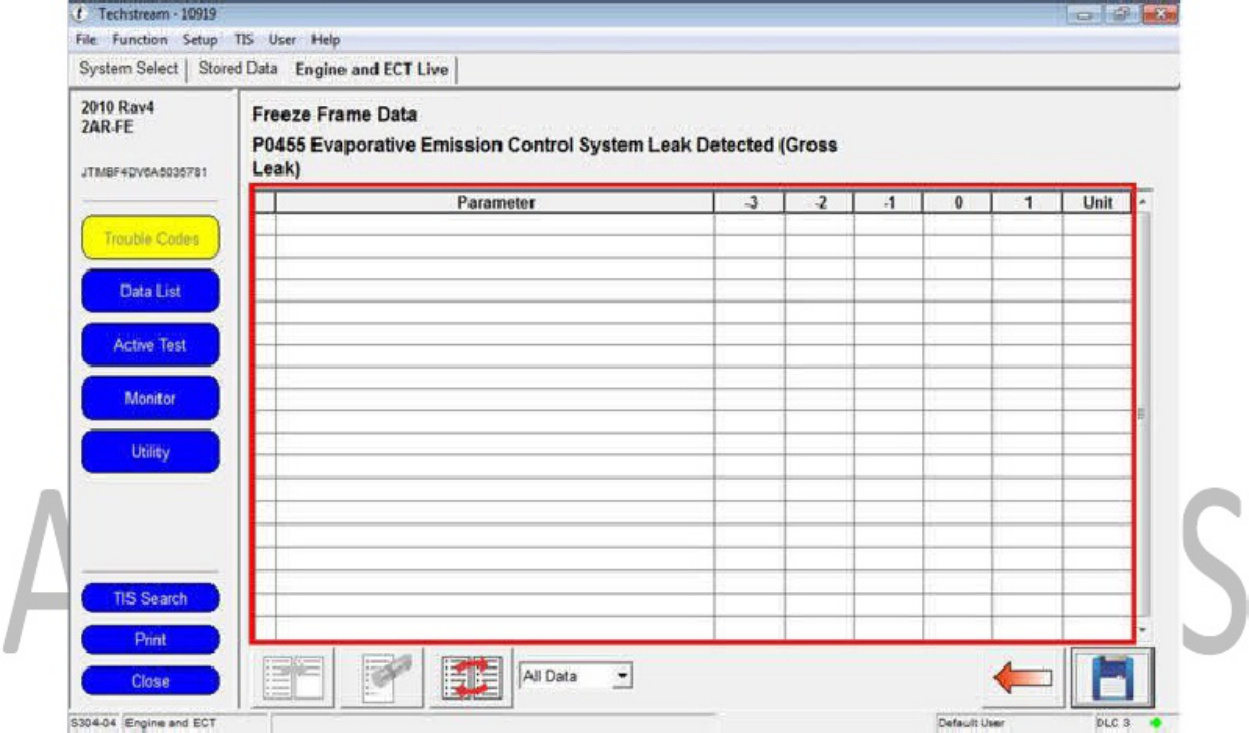Click the -1 column header
This screenshot has height=733, width=1249.
[x=888, y=202]
